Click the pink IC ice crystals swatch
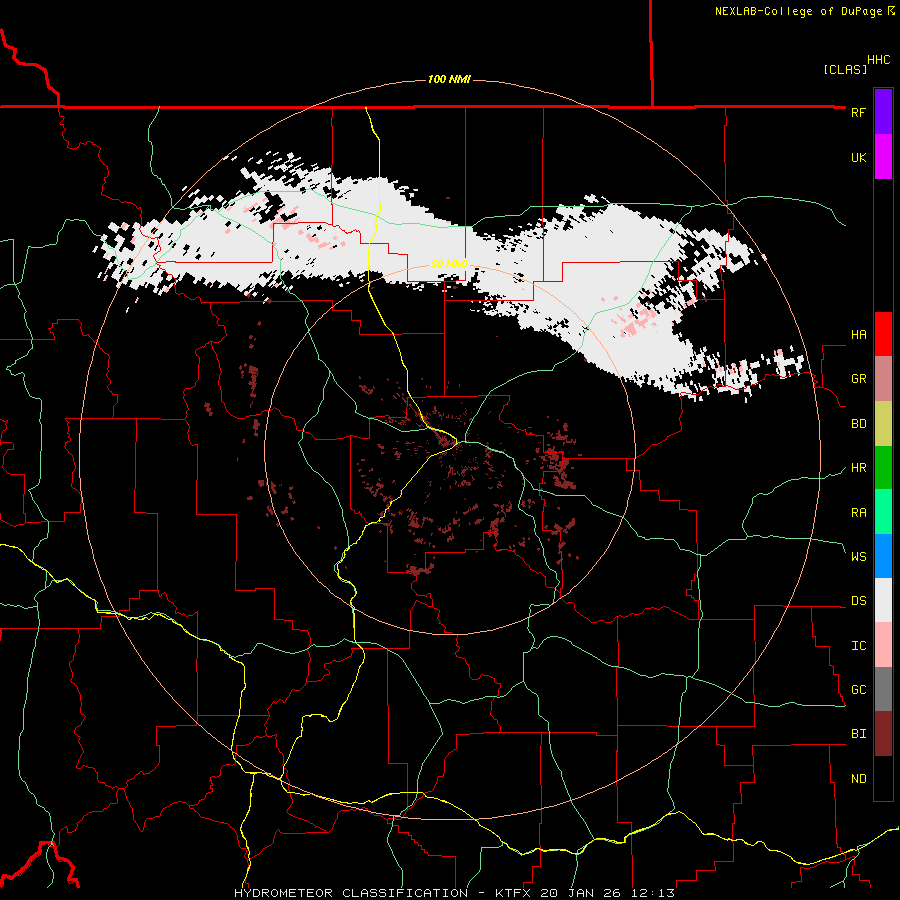This screenshot has width=900, height=900. pos(883,645)
